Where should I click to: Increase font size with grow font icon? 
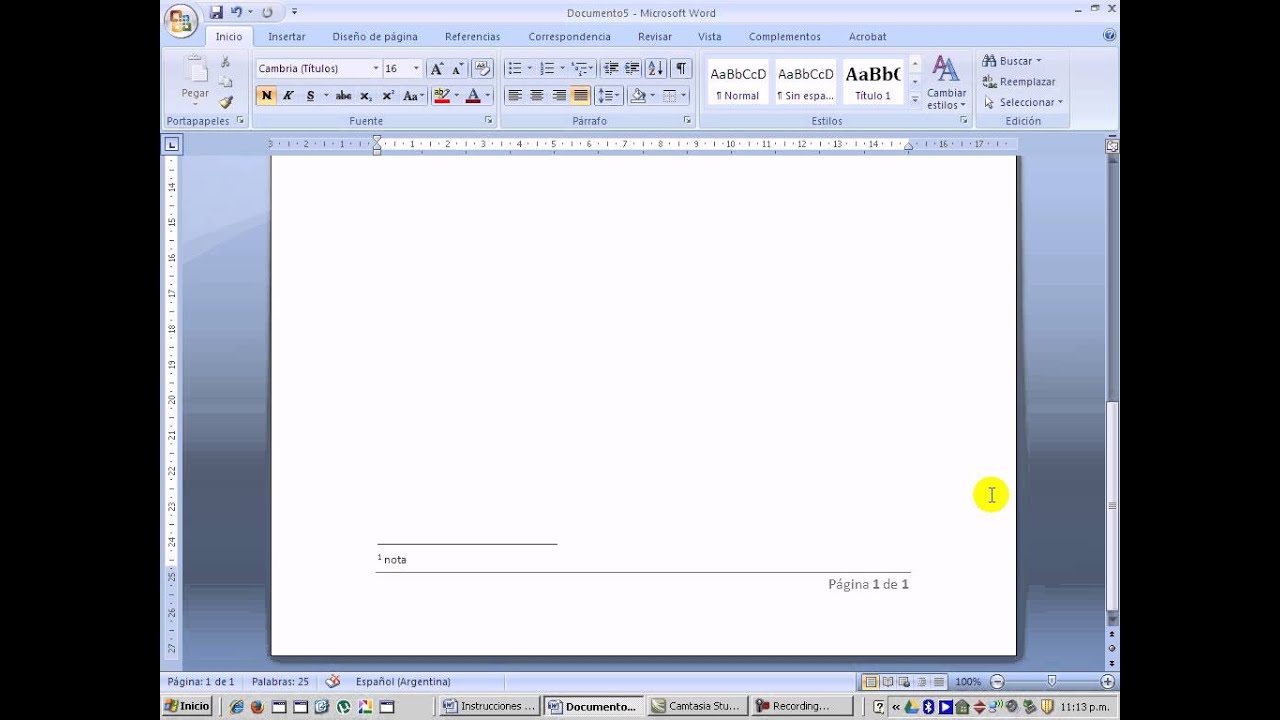437,69
